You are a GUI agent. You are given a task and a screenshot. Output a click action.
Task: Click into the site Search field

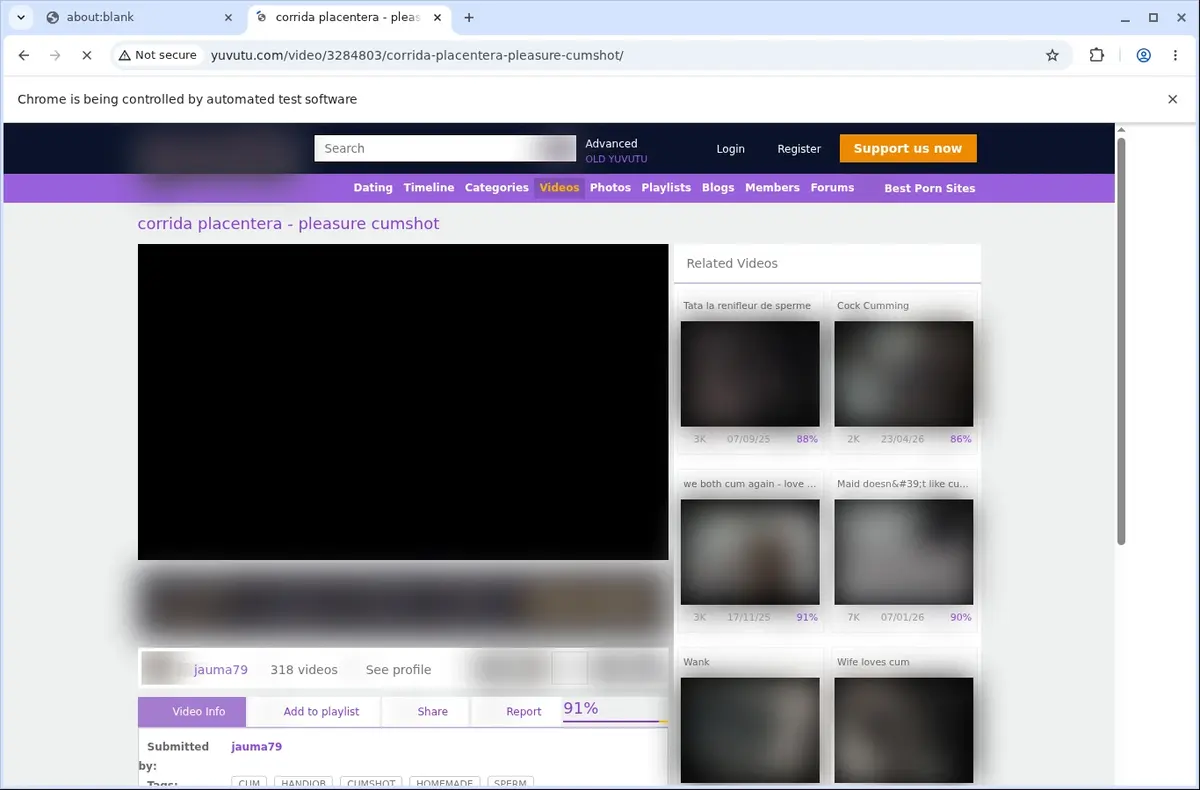pos(445,148)
